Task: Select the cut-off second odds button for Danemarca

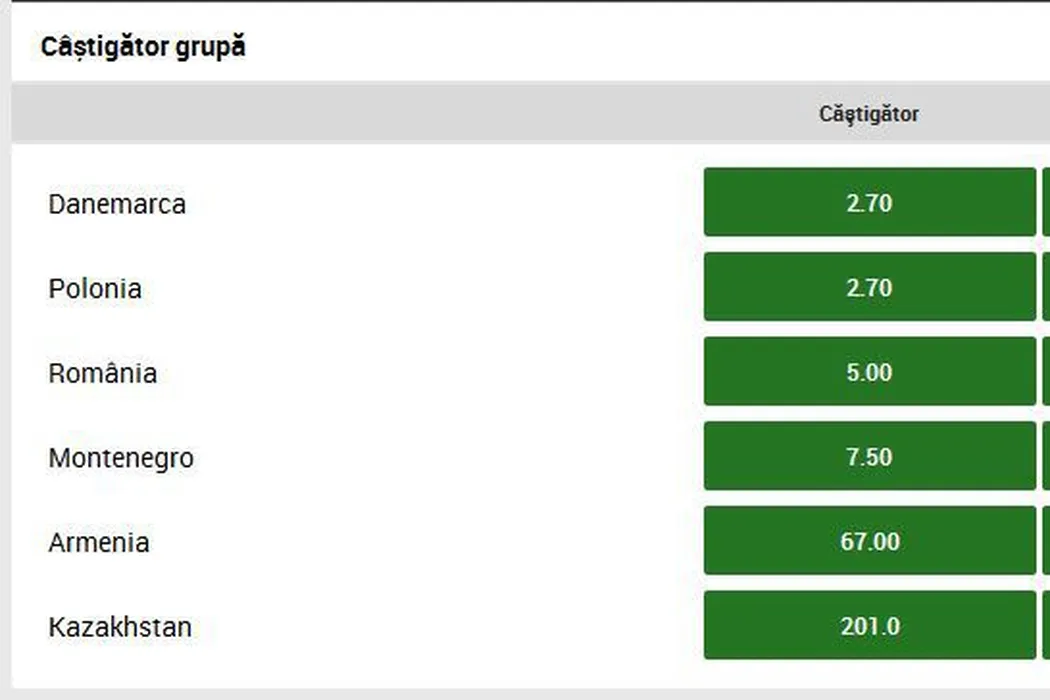Action: pos(1046,203)
